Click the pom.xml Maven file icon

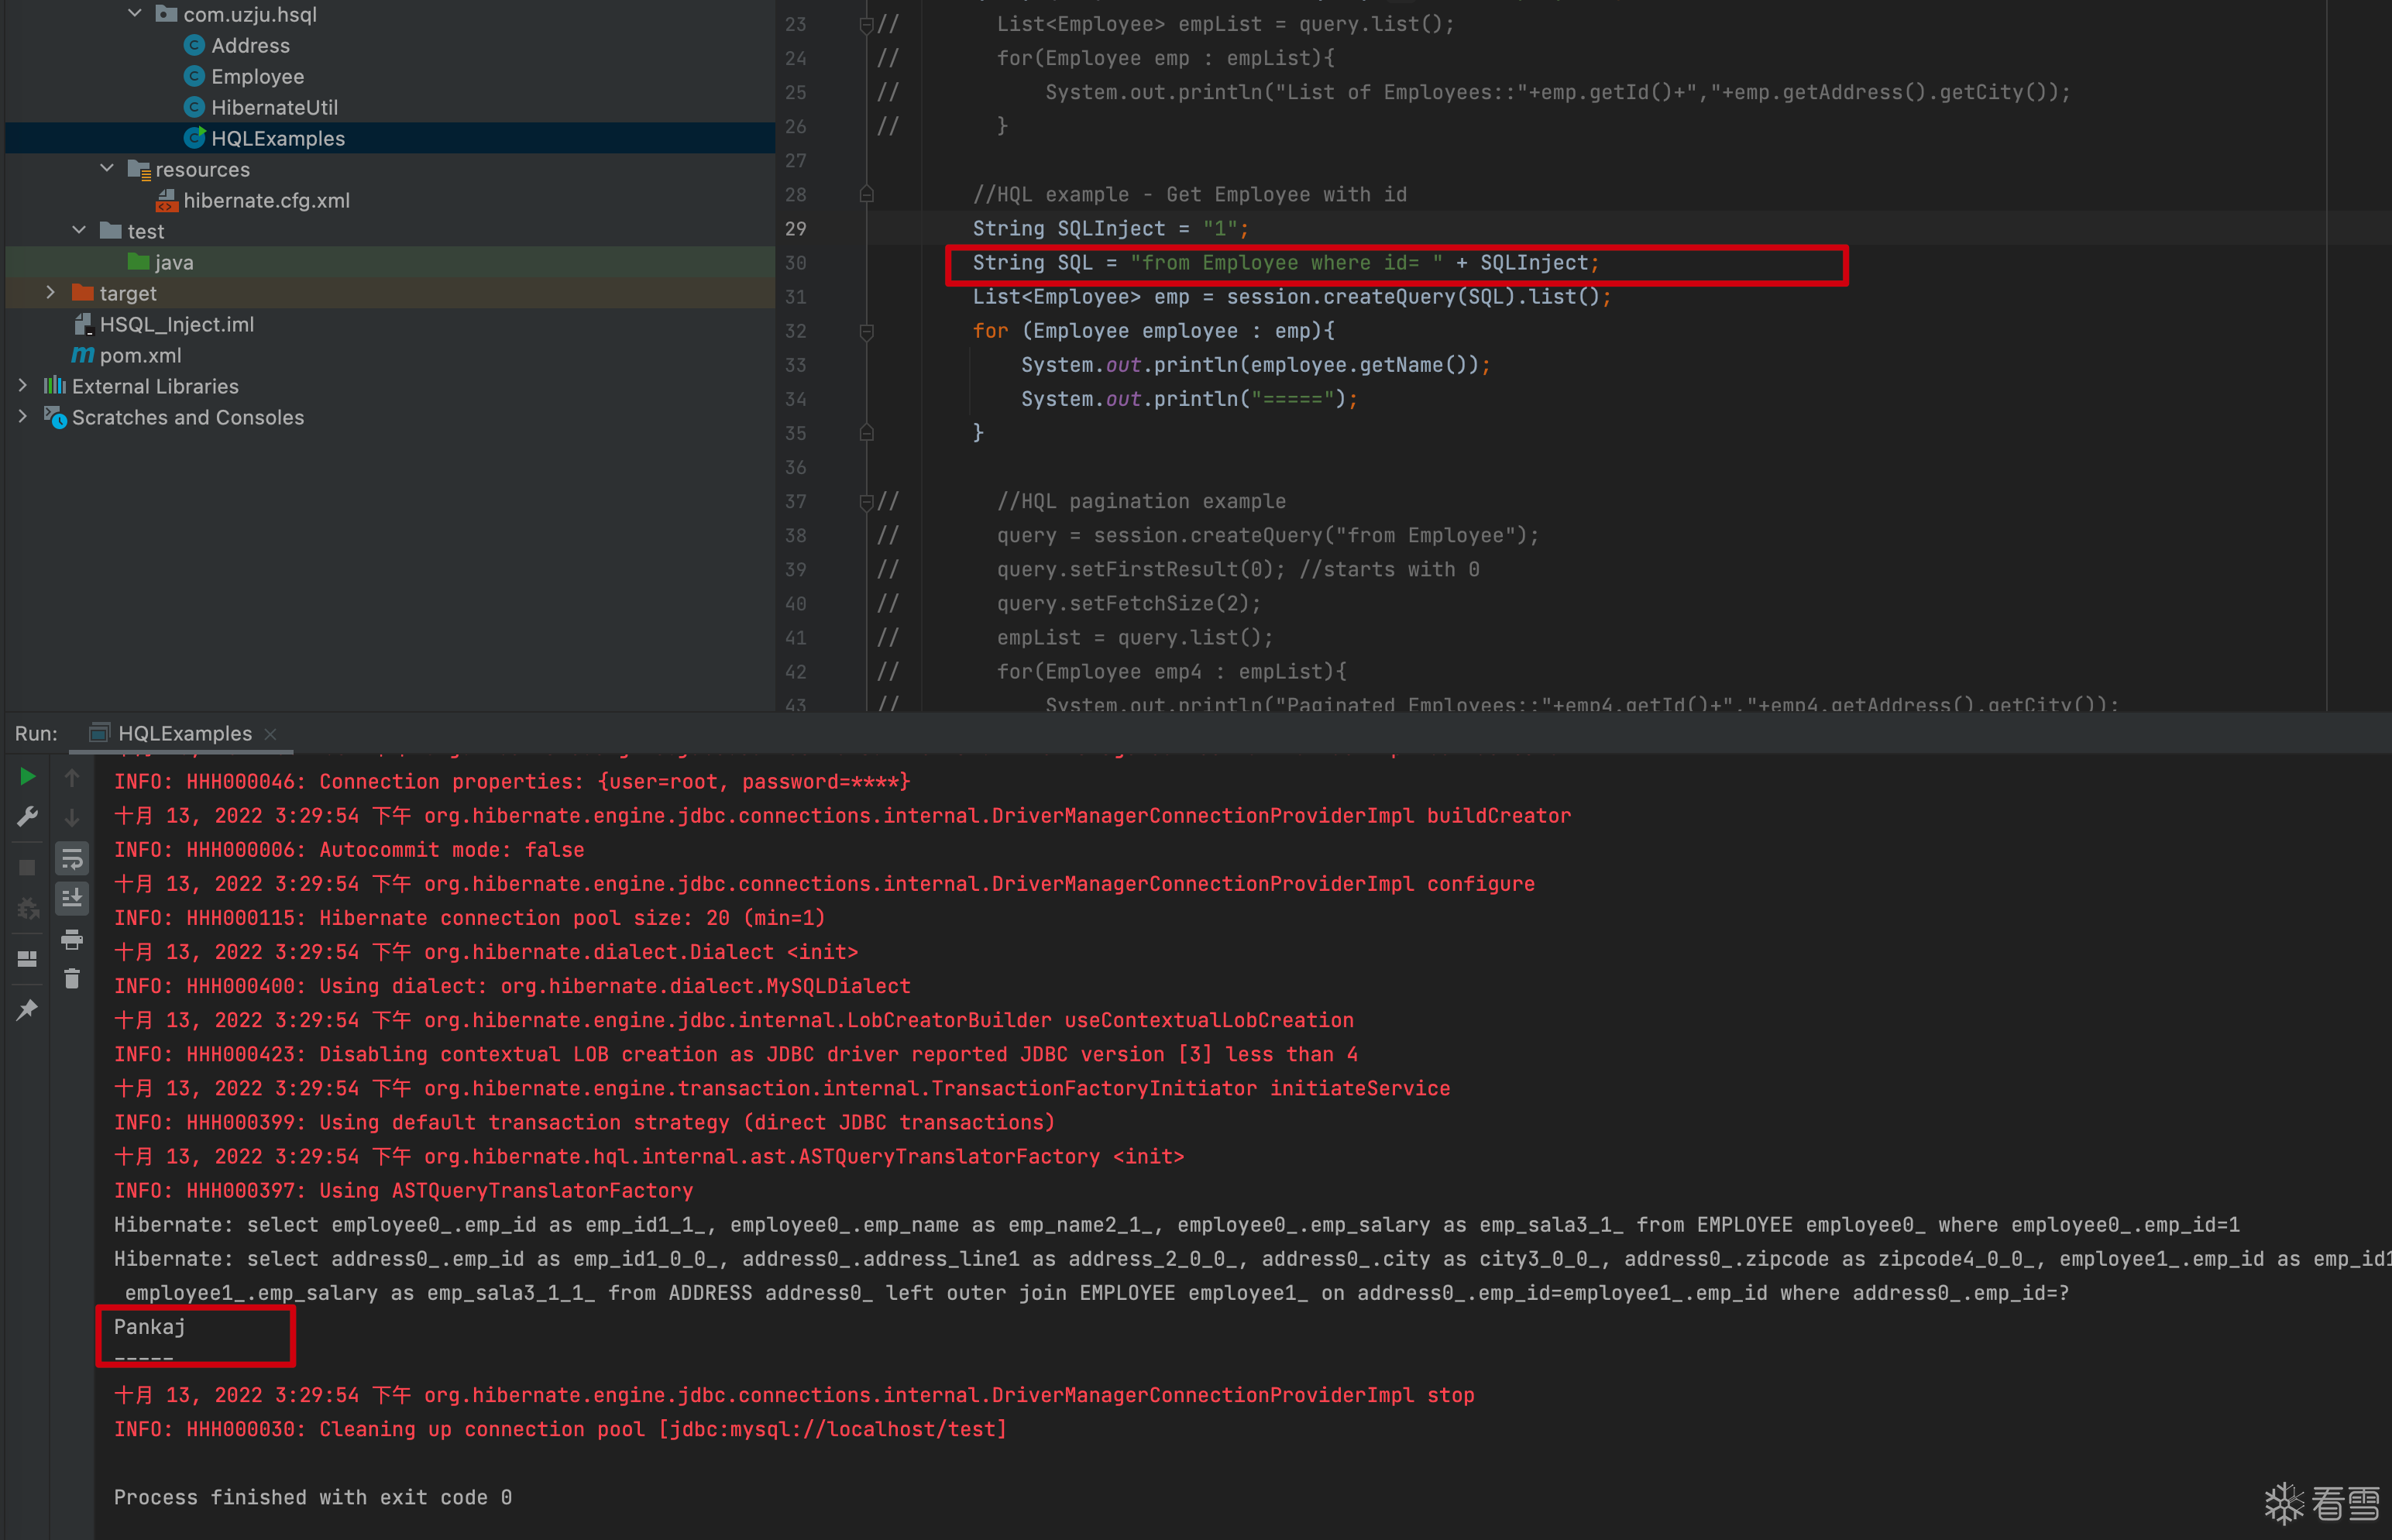pyautogui.click(x=84, y=355)
